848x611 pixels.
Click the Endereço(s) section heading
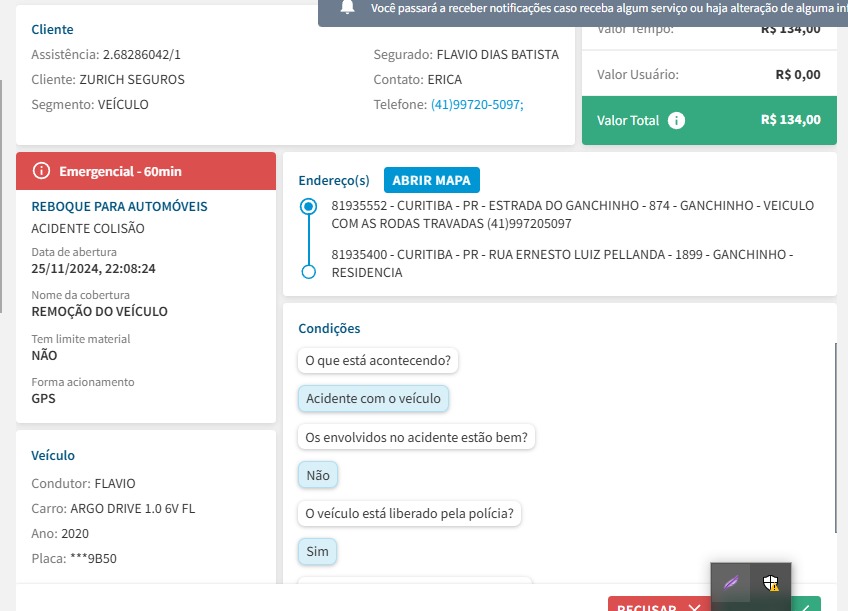click(x=334, y=180)
